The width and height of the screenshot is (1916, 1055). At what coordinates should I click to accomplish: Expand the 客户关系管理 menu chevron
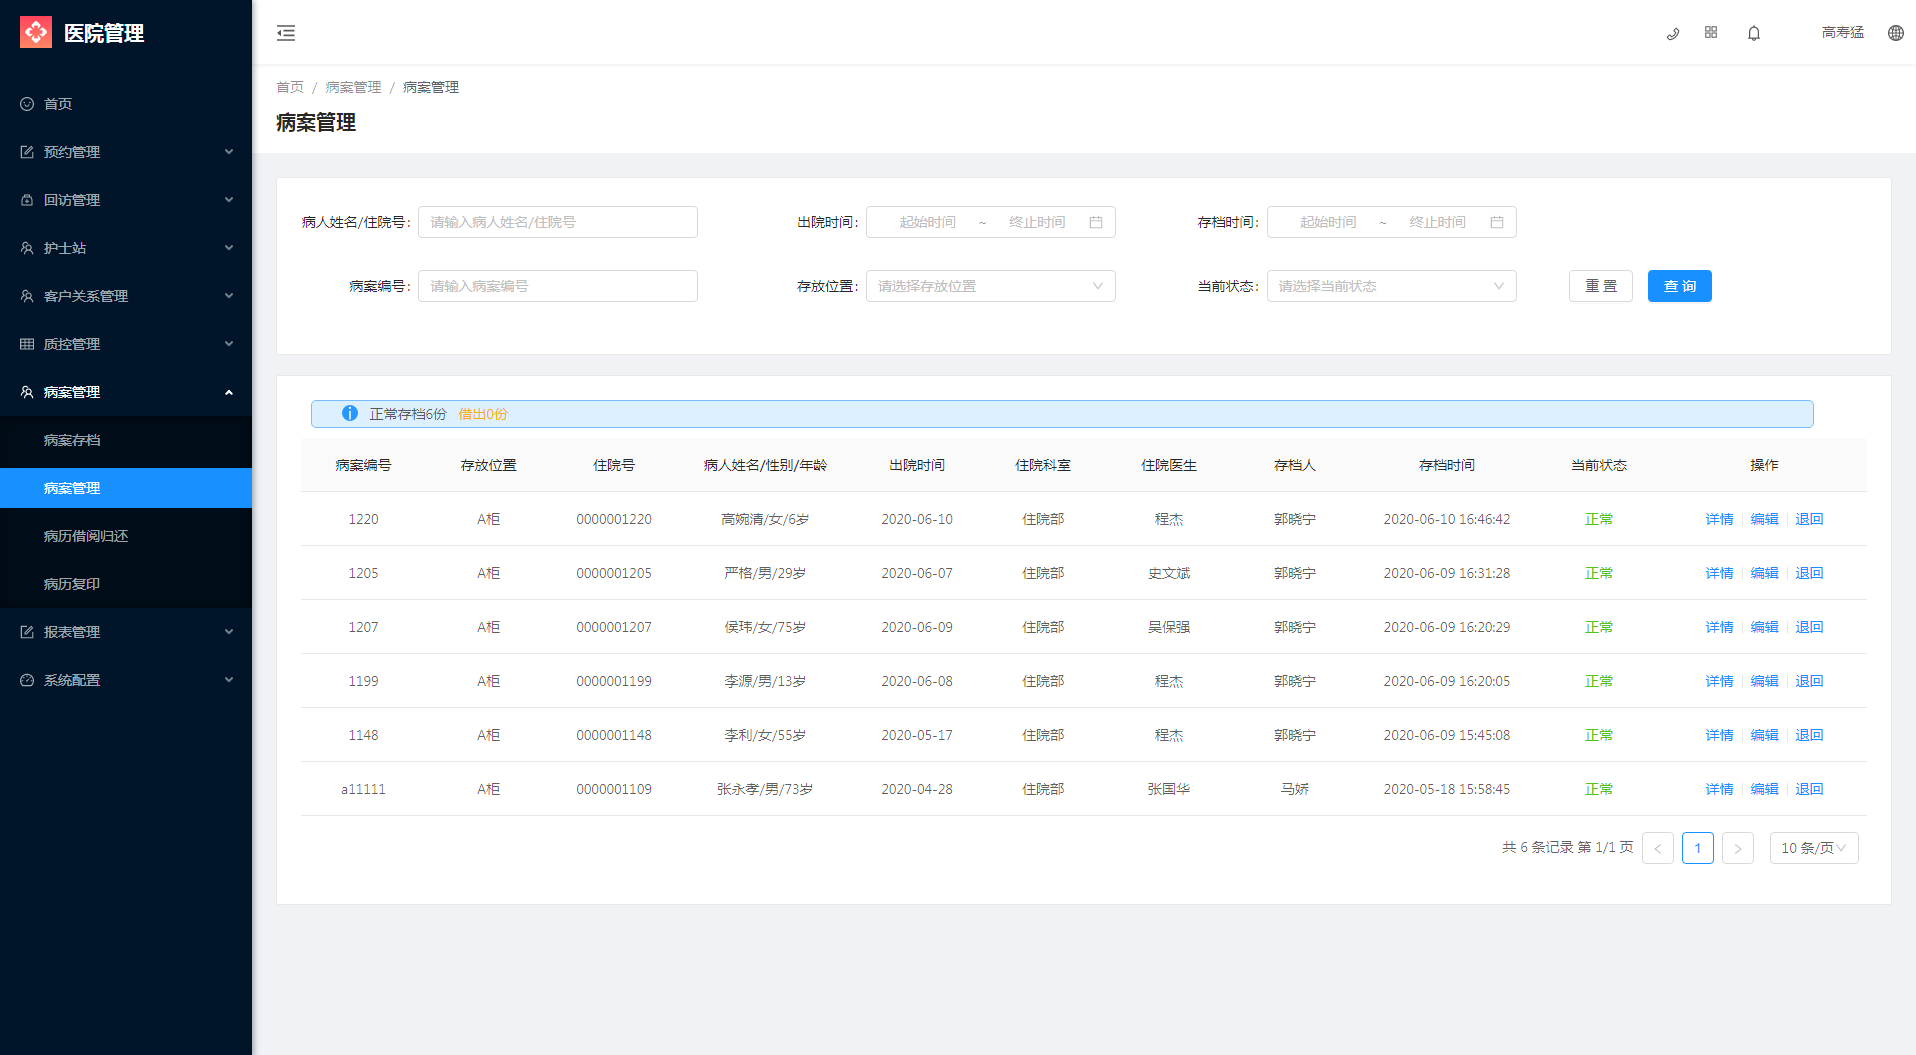click(x=229, y=296)
